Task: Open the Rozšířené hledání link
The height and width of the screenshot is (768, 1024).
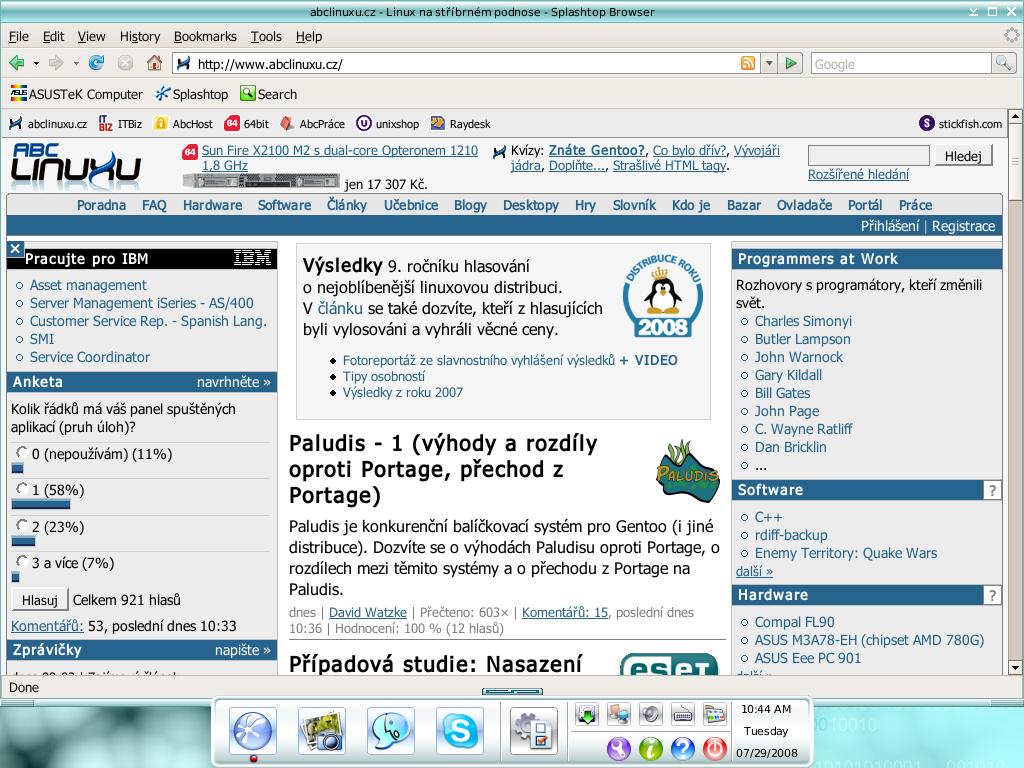Action: (x=858, y=174)
